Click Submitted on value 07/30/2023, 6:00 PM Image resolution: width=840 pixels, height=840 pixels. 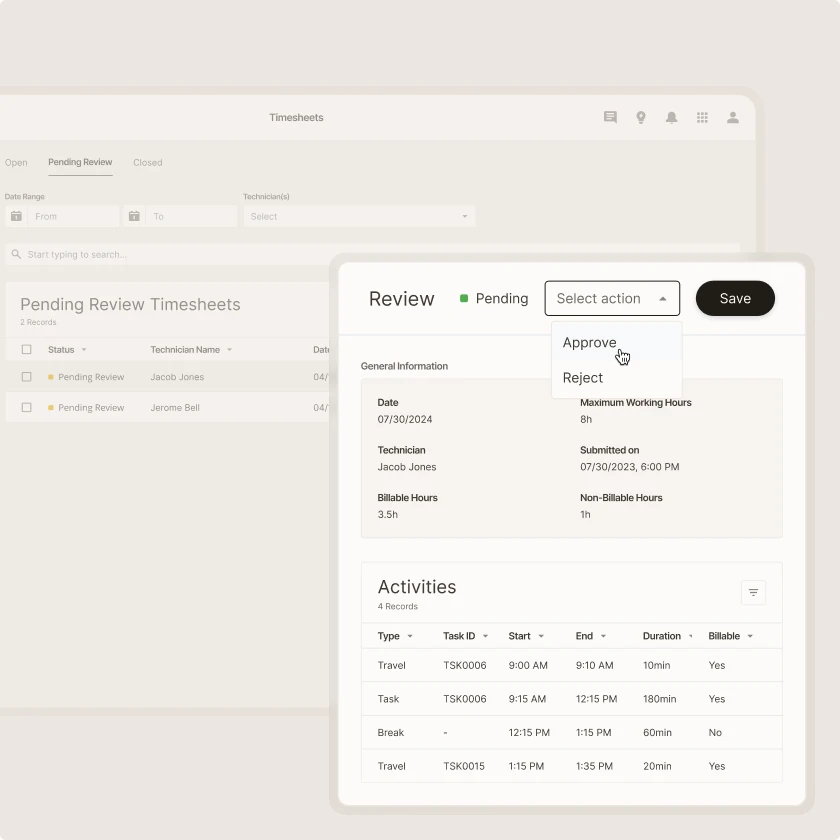629,467
